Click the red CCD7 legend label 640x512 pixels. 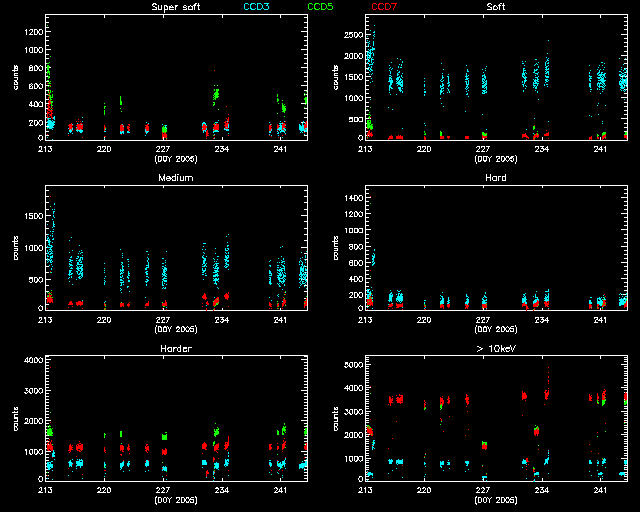click(384, 7)
